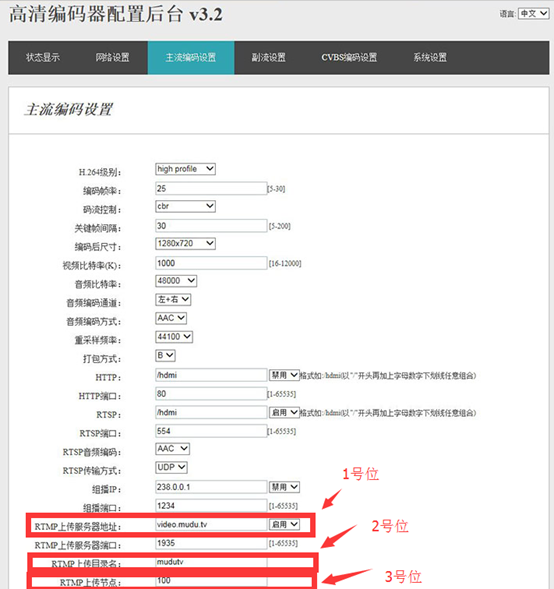Viewport: 554px width, 589px height.
Task: Toggle the HTTP 禁用 enable dropdown
Action: [284, 375]
